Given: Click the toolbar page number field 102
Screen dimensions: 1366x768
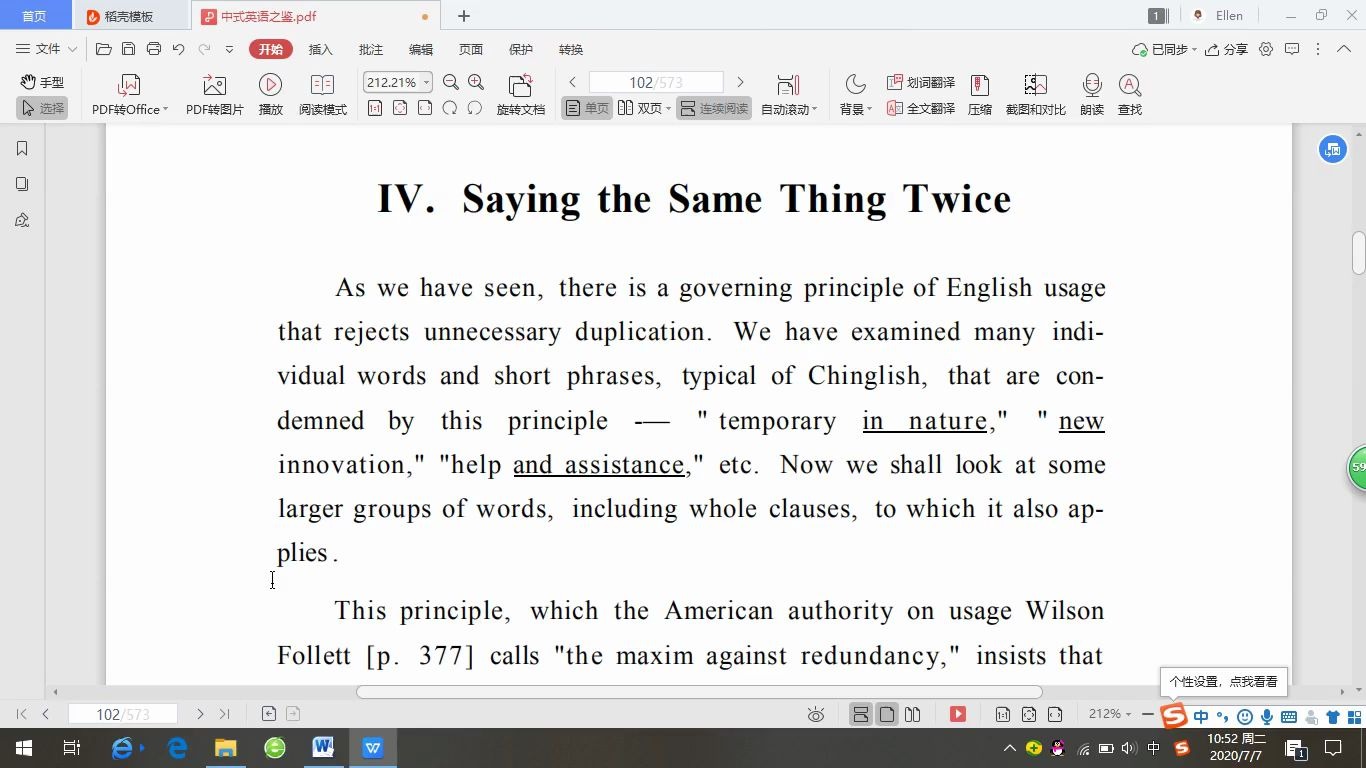Looking at the screenshot, I should click(x=655, y=82).
